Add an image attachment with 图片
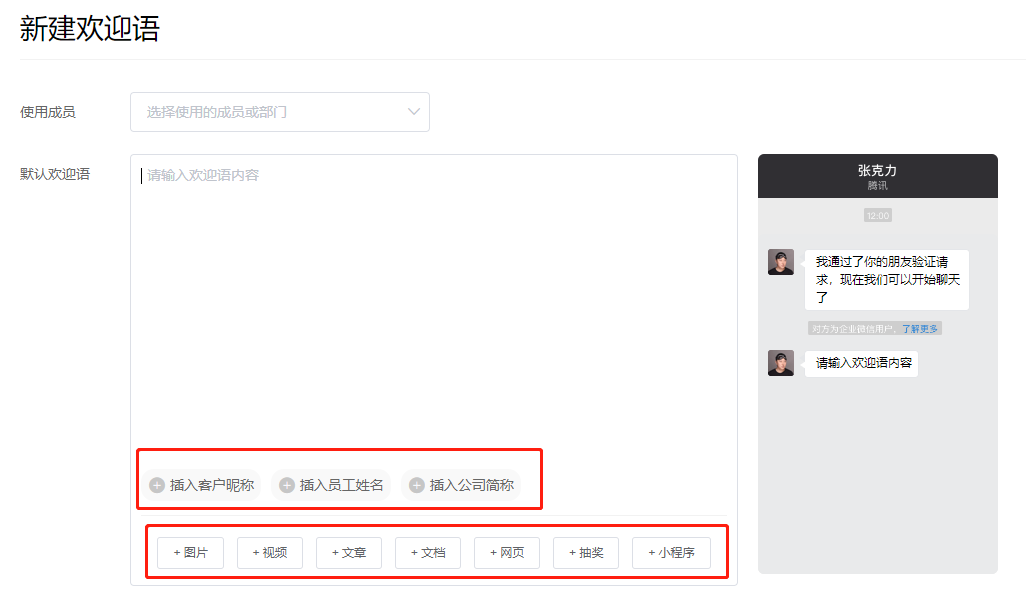Image resolution: width=1026 pixels, height=598 pixels. (190, 553)
